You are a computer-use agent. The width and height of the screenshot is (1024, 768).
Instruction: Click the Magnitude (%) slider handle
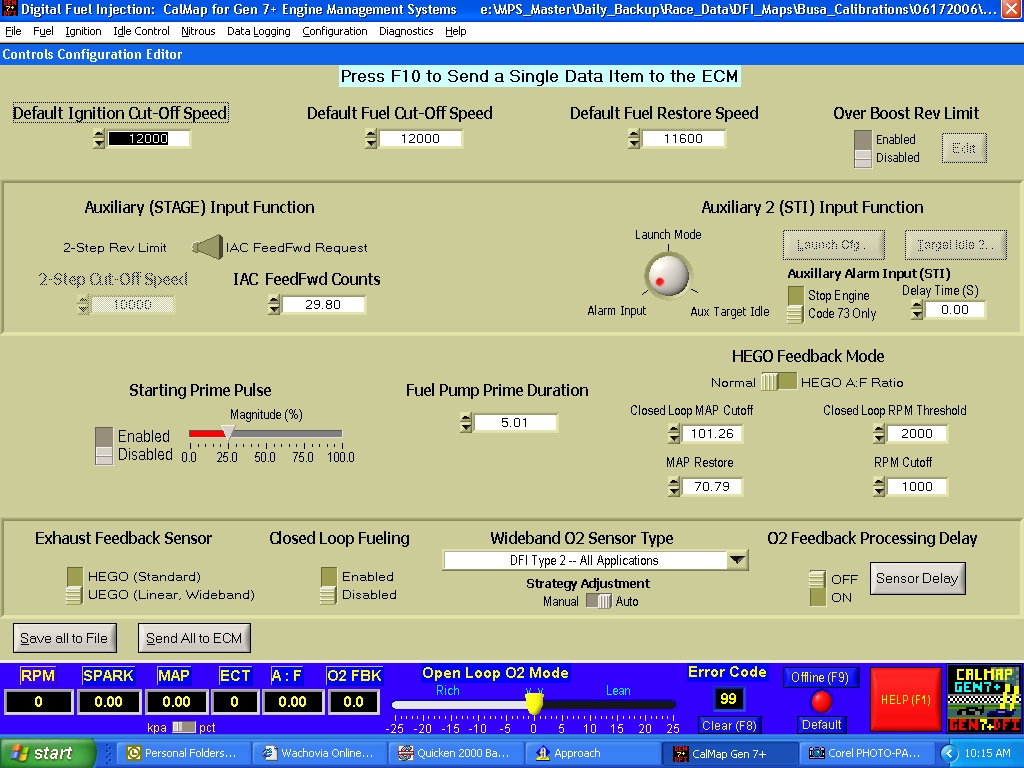click(x=227, y=432)
